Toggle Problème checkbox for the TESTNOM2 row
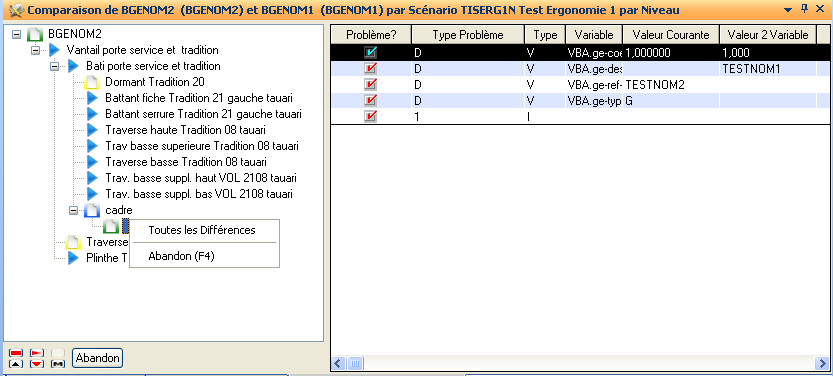The height and width of the screenshot is (376, 833). [x=370, y=84]
